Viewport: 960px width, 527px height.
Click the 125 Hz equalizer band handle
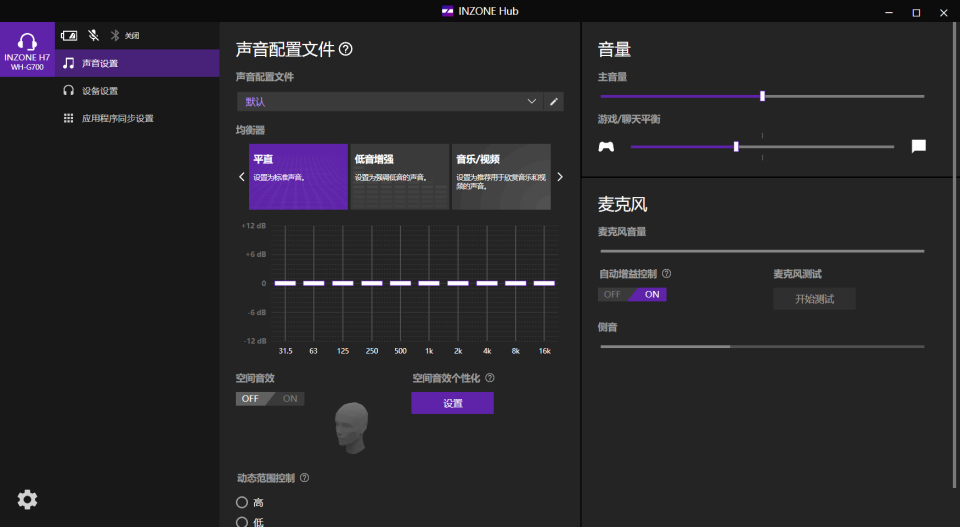pos(343,283)
